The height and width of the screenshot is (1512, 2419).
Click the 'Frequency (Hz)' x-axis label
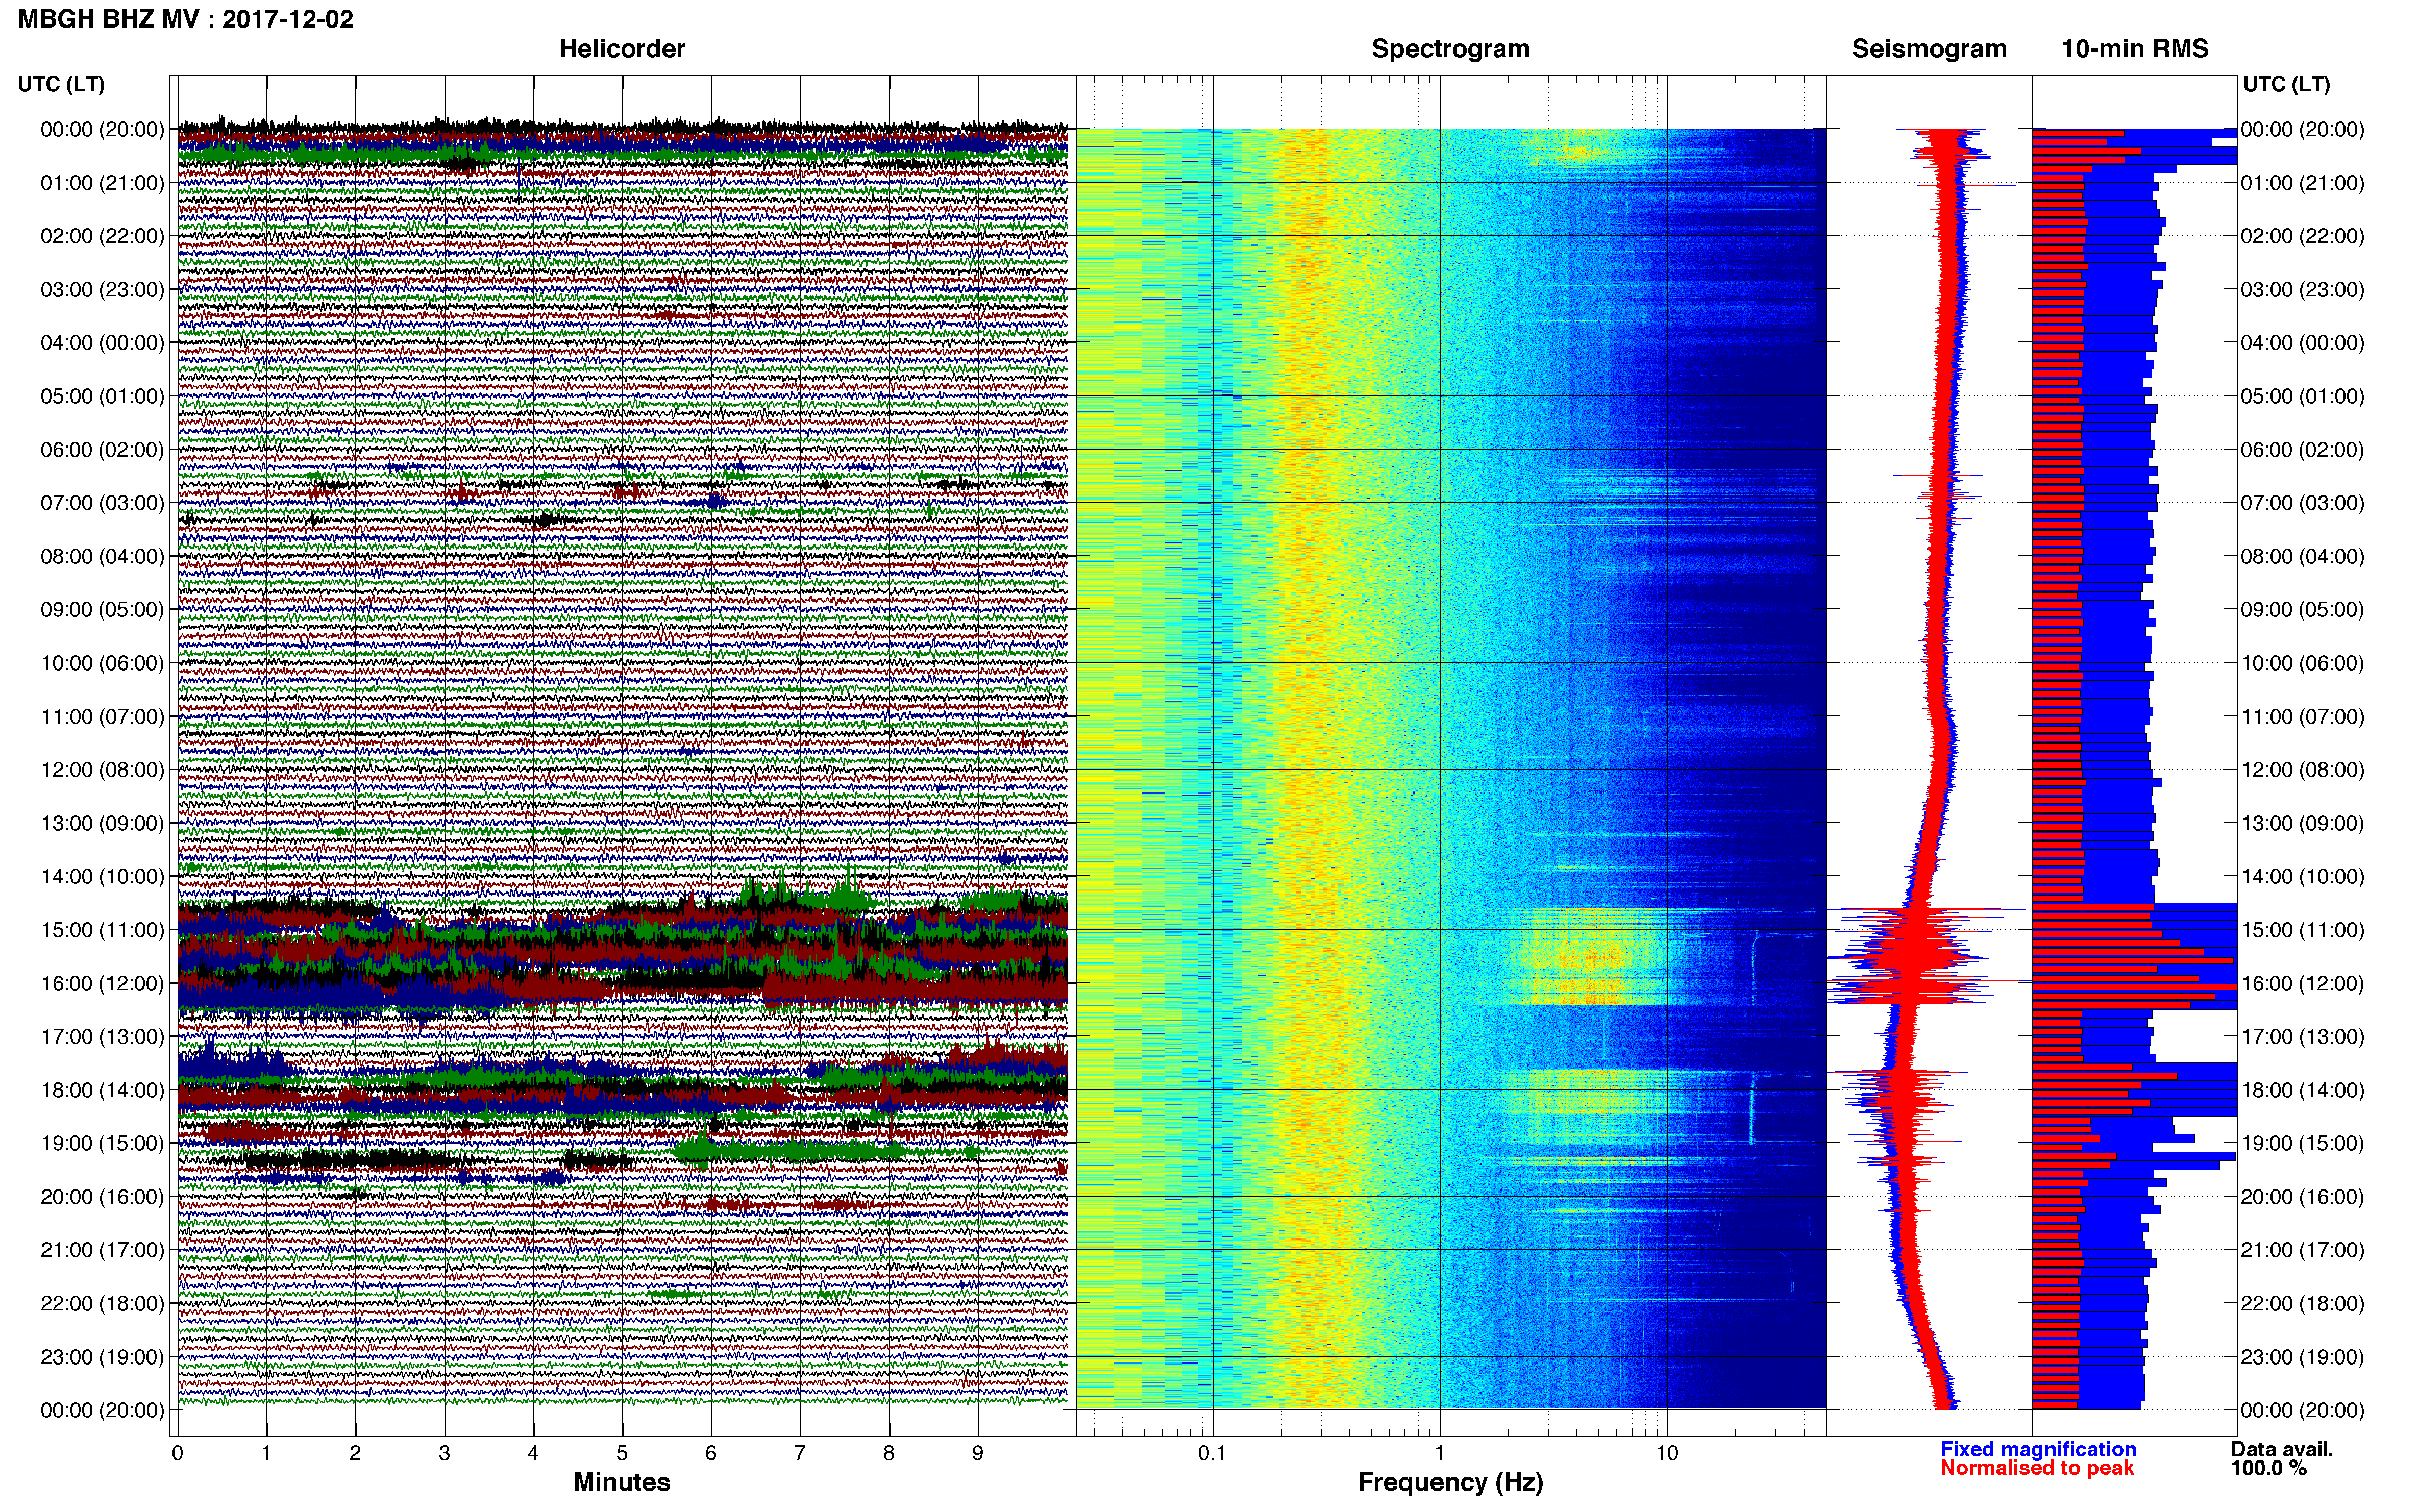[x=1450, y=1482]
